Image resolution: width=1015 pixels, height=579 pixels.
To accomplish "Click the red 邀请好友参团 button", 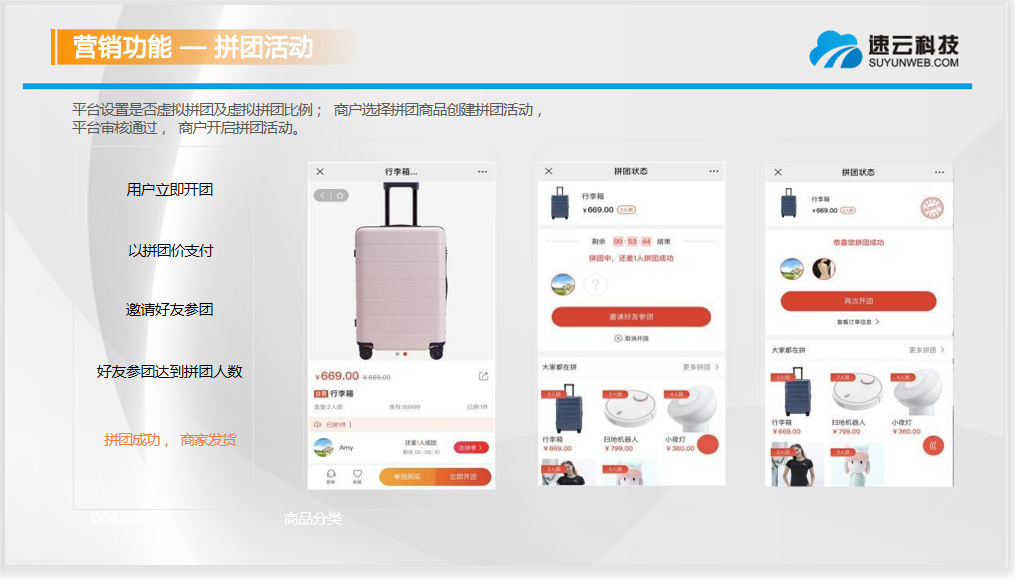I will (631, 317).
